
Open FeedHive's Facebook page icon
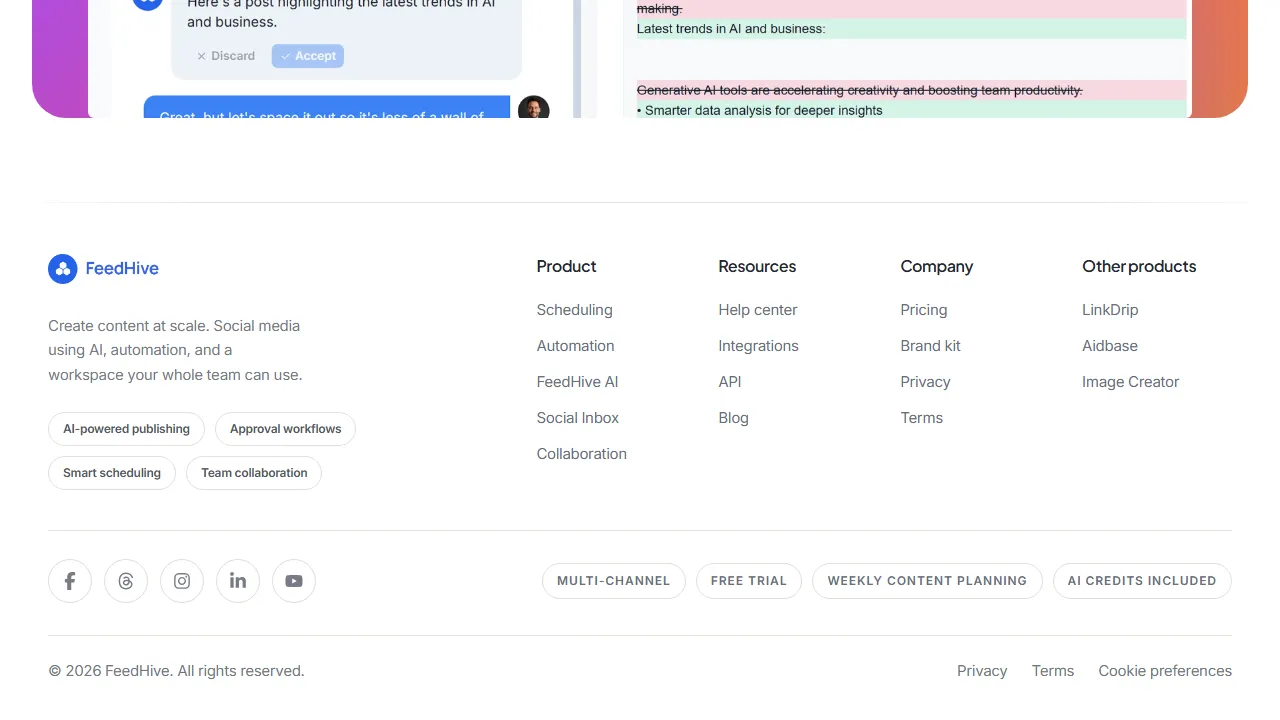70,581
